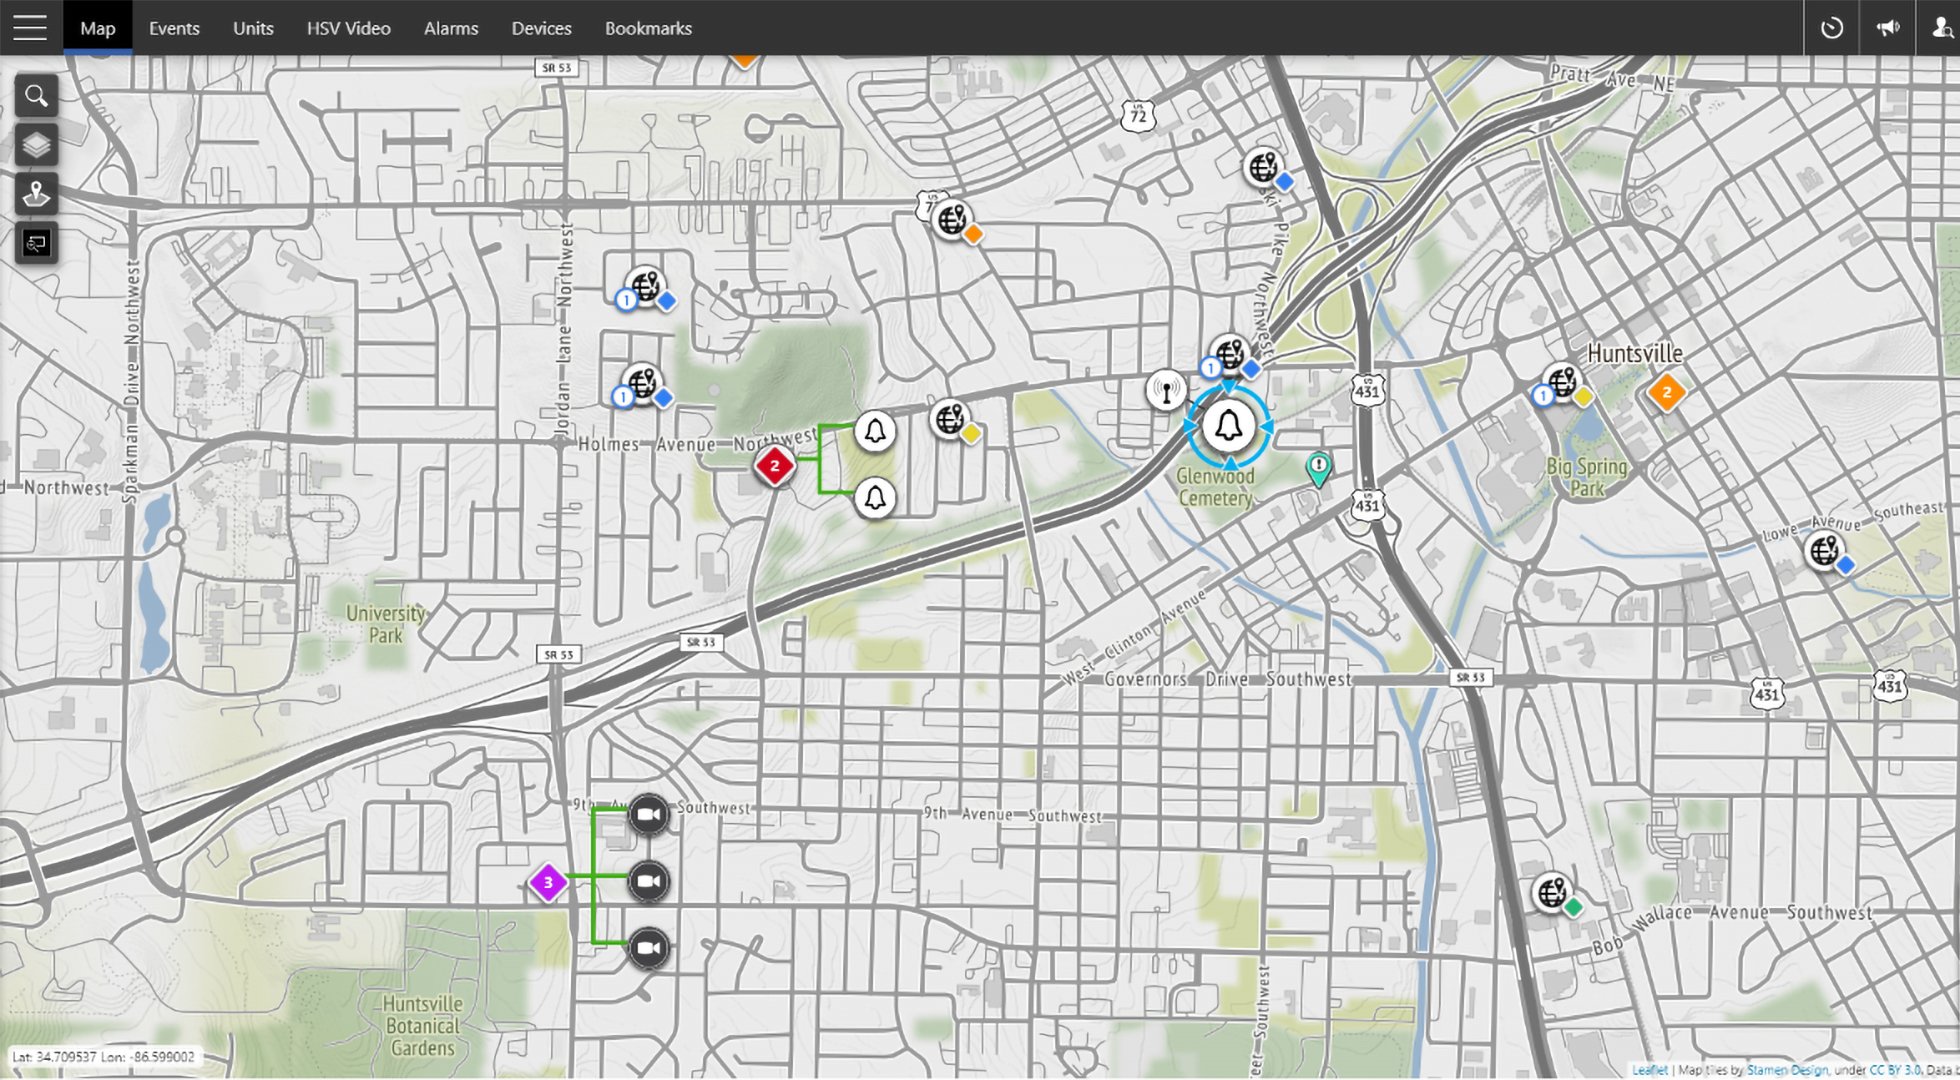Select the middle camera marker

(648, 881)
